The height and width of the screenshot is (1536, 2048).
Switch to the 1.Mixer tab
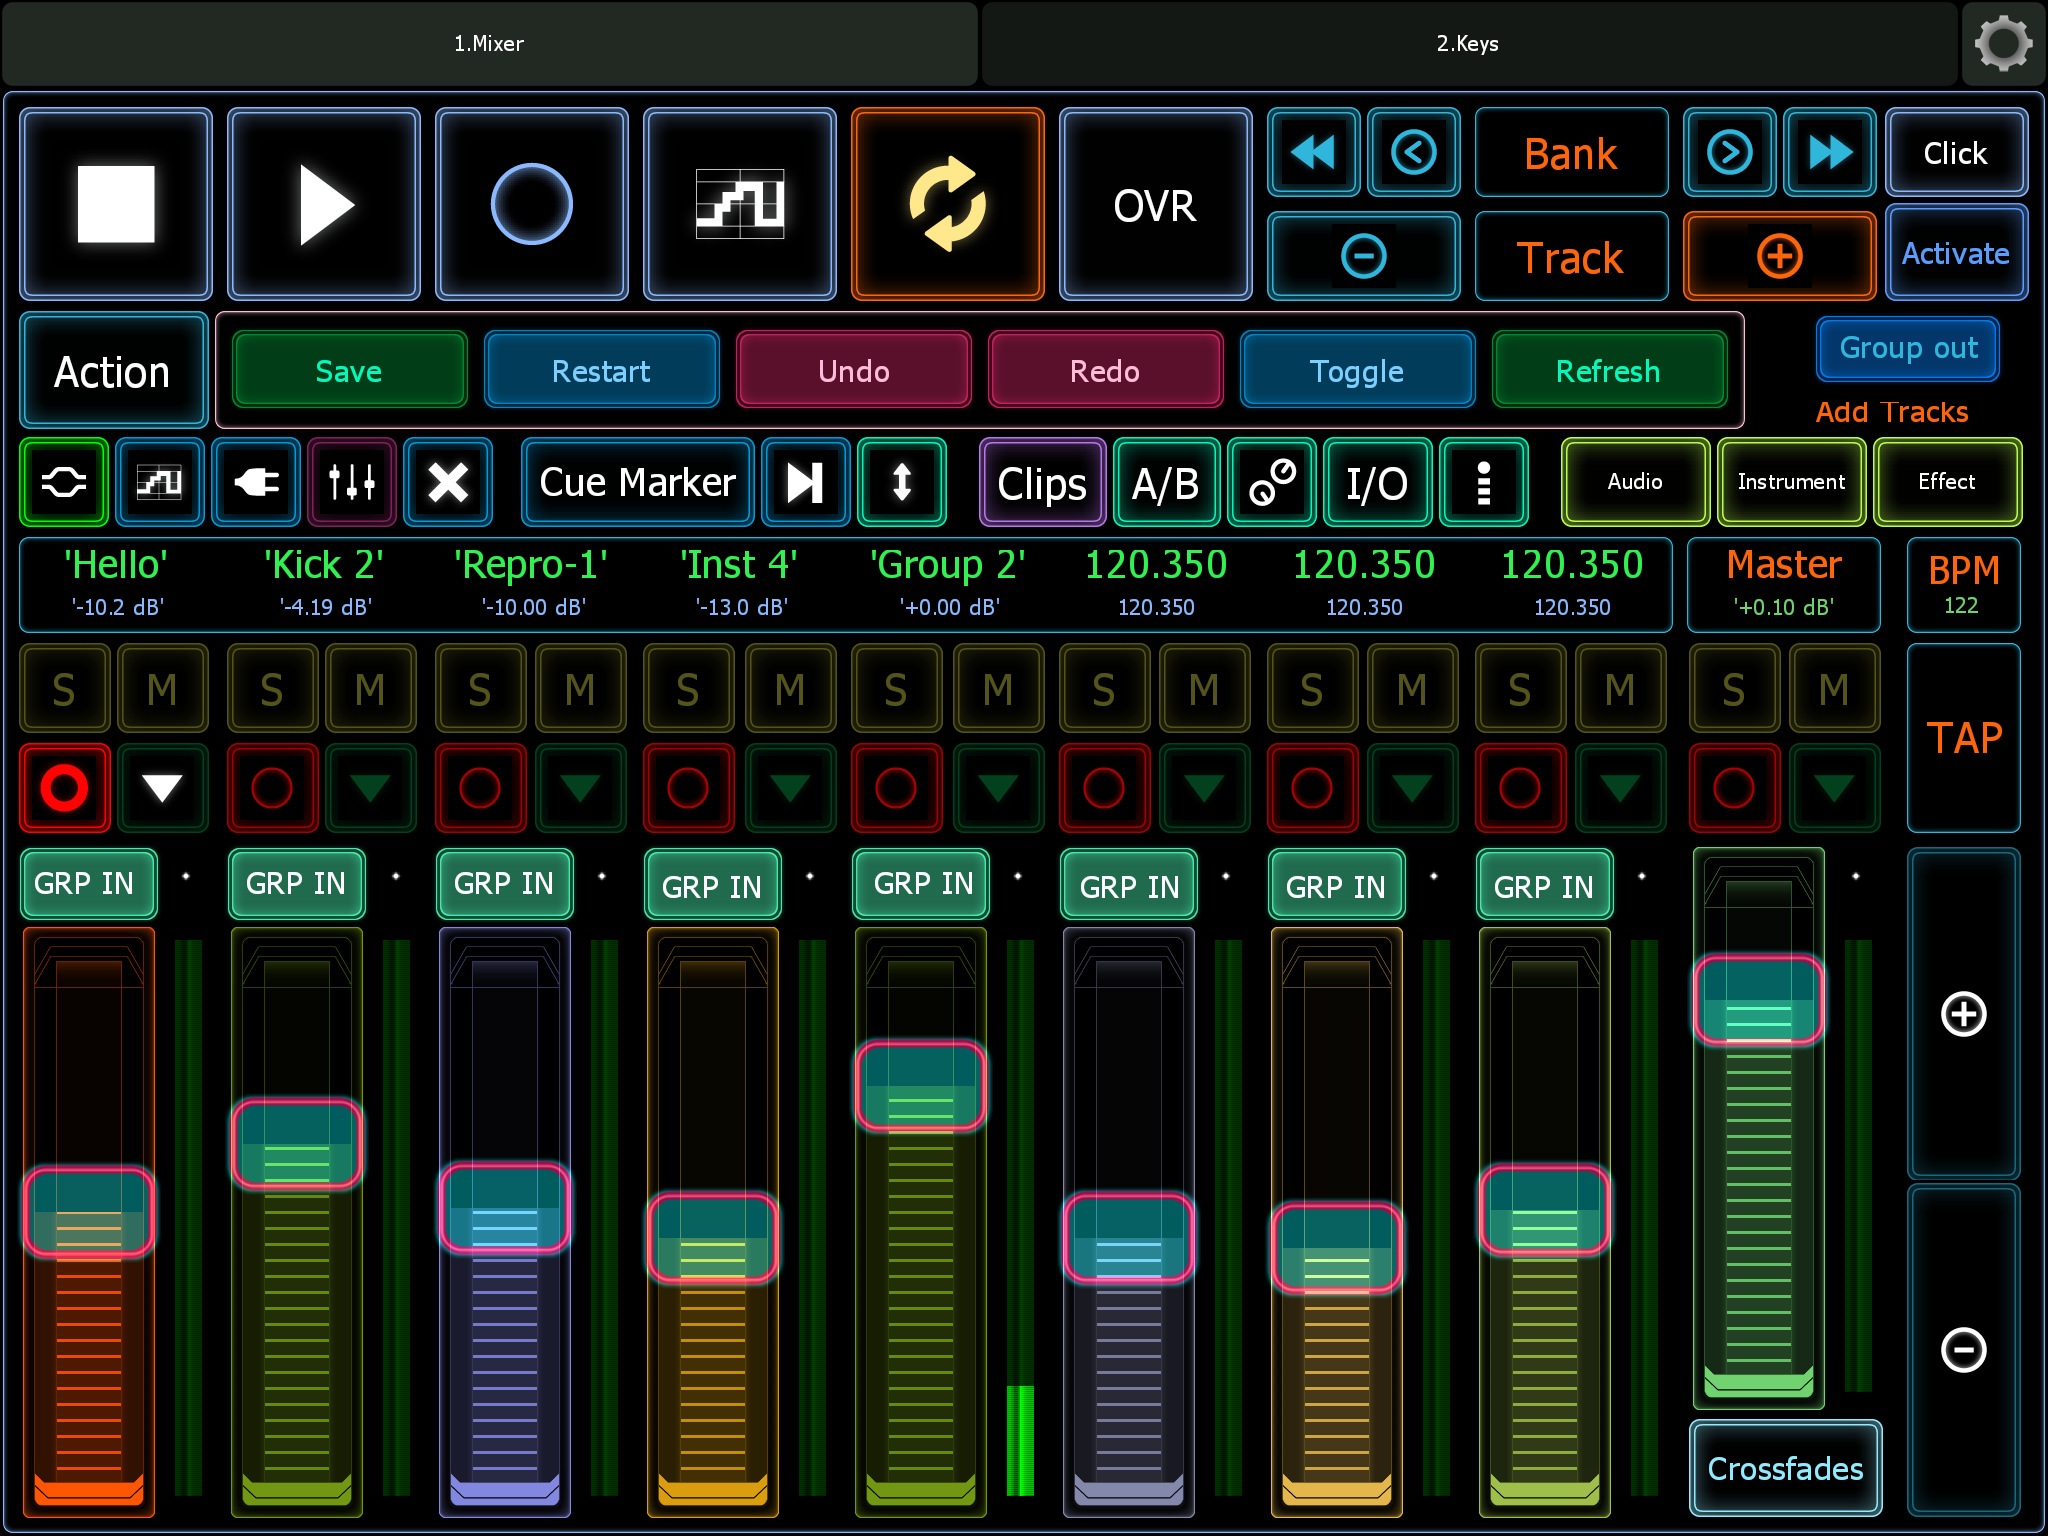[489, 43]
